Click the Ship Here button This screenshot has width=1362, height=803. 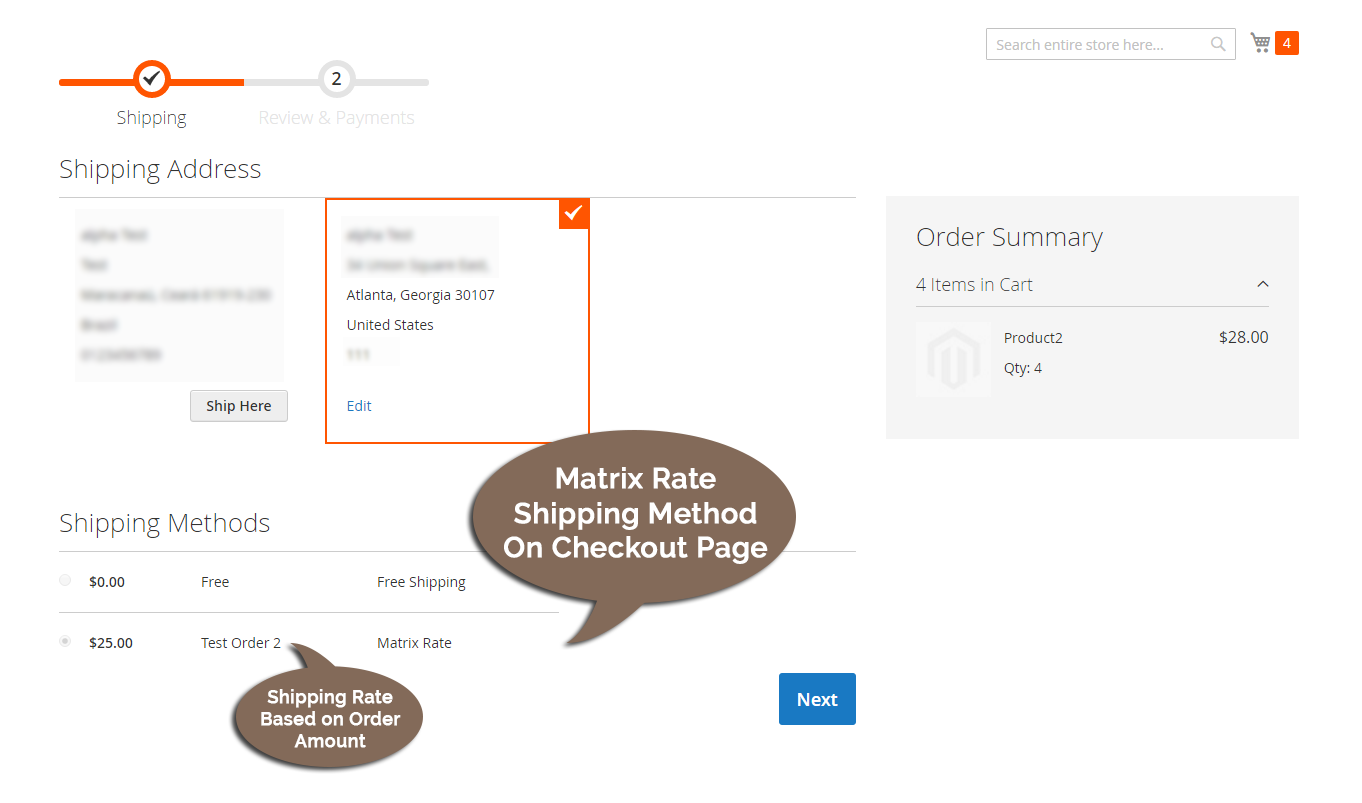pos(238,406)
